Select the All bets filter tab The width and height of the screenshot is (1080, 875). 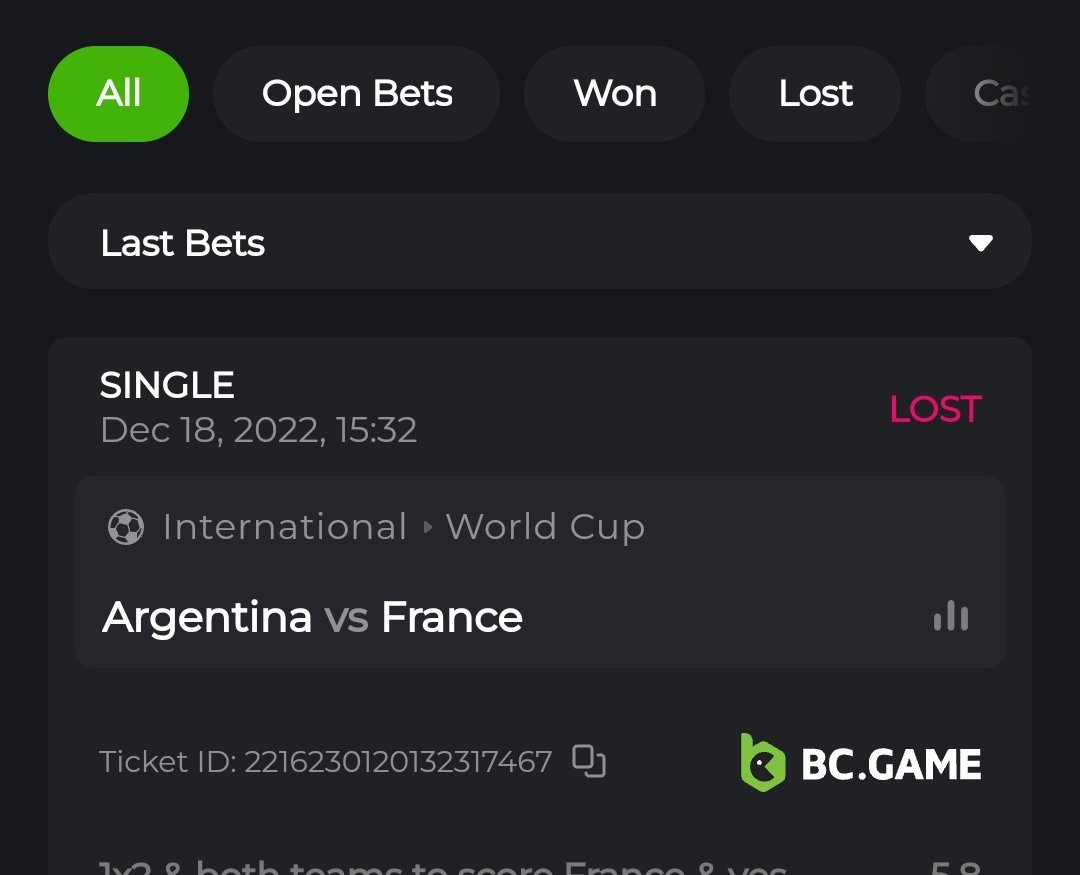[x=118, y=94]
